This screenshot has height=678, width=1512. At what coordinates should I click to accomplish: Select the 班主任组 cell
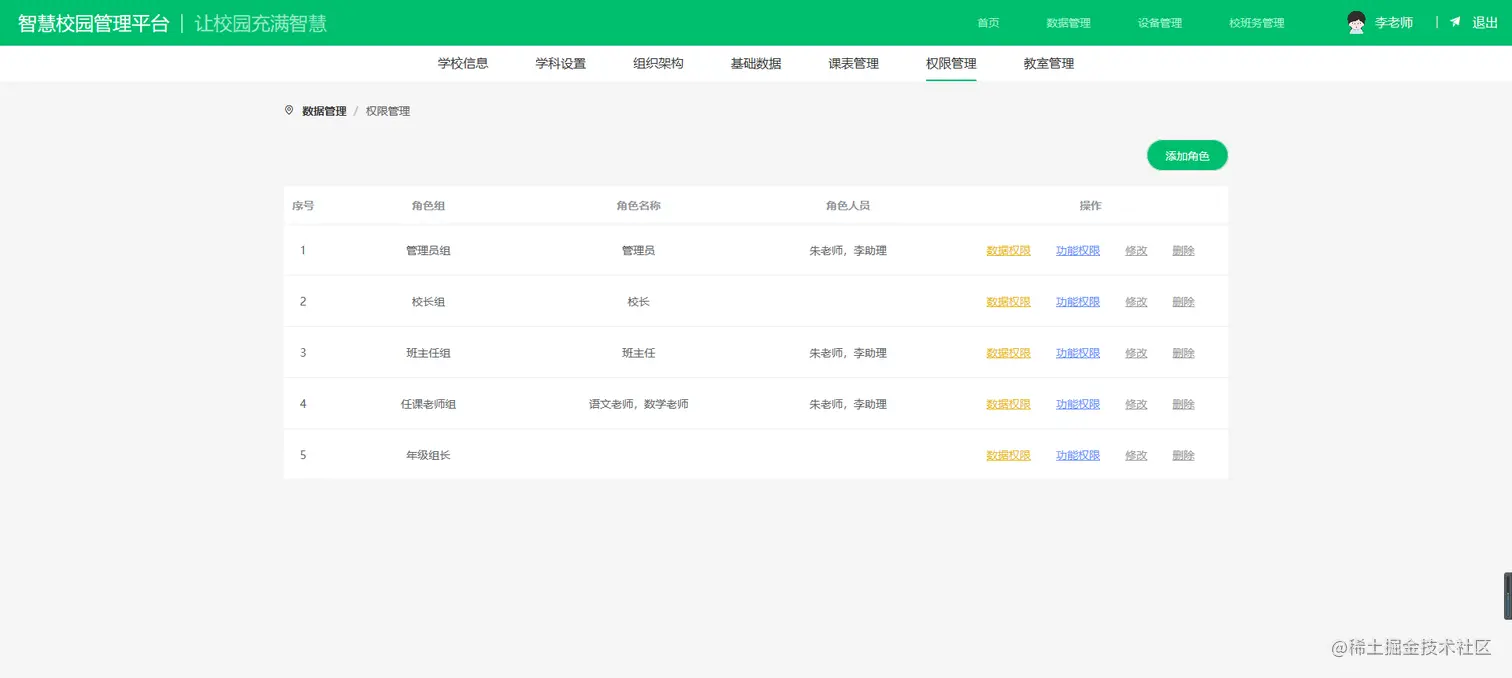pos(428,353)
